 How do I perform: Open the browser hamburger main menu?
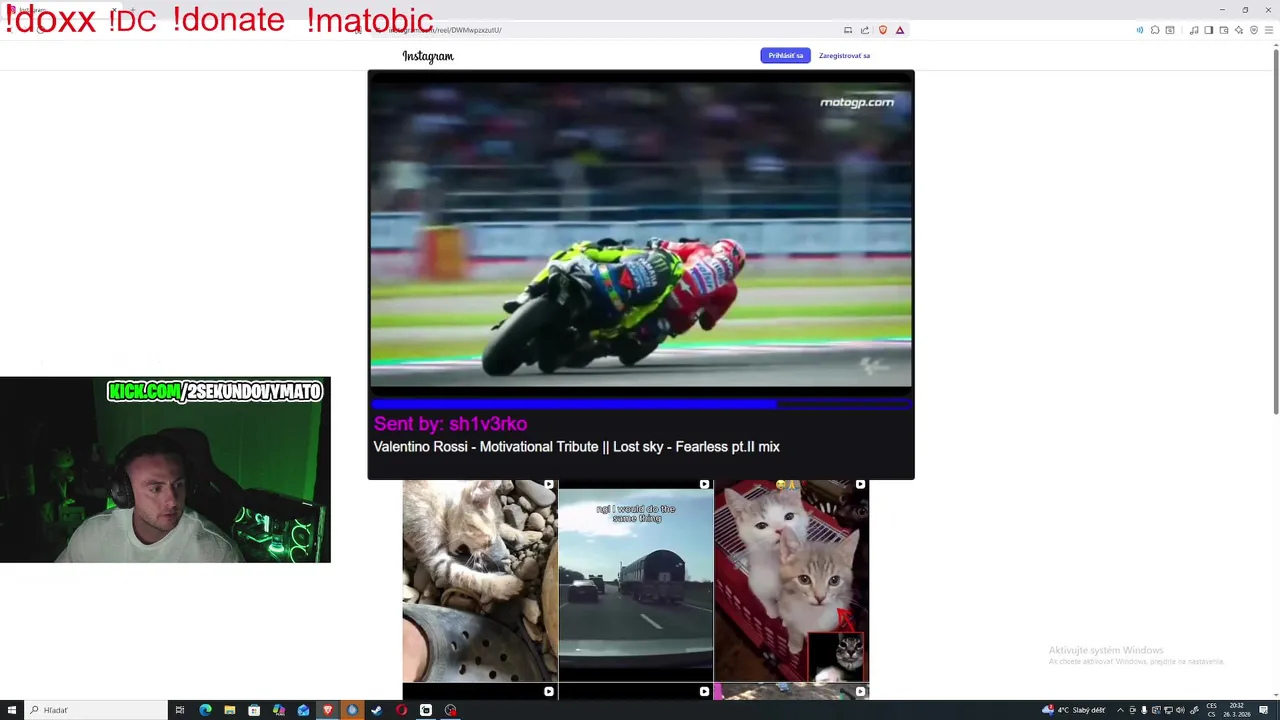[1269, 30]
